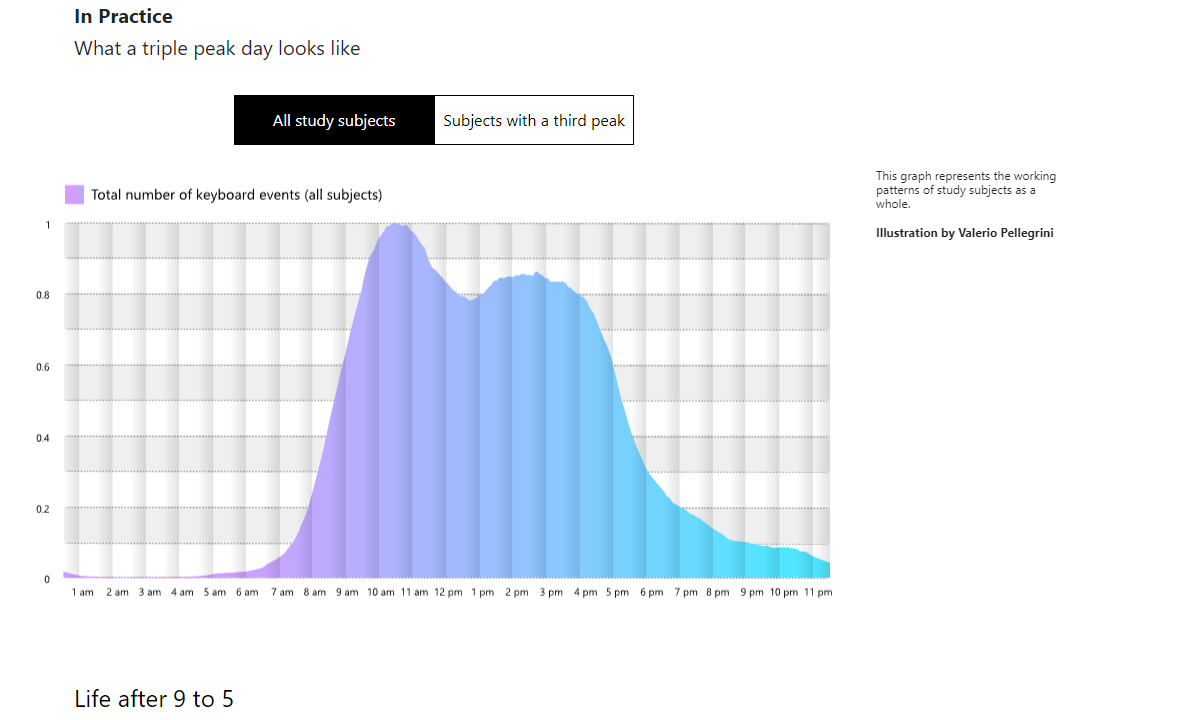Click subtitle What a triple peak day looks like
The width and height of the screenshot is (1200, 720).
click(217, 48)
